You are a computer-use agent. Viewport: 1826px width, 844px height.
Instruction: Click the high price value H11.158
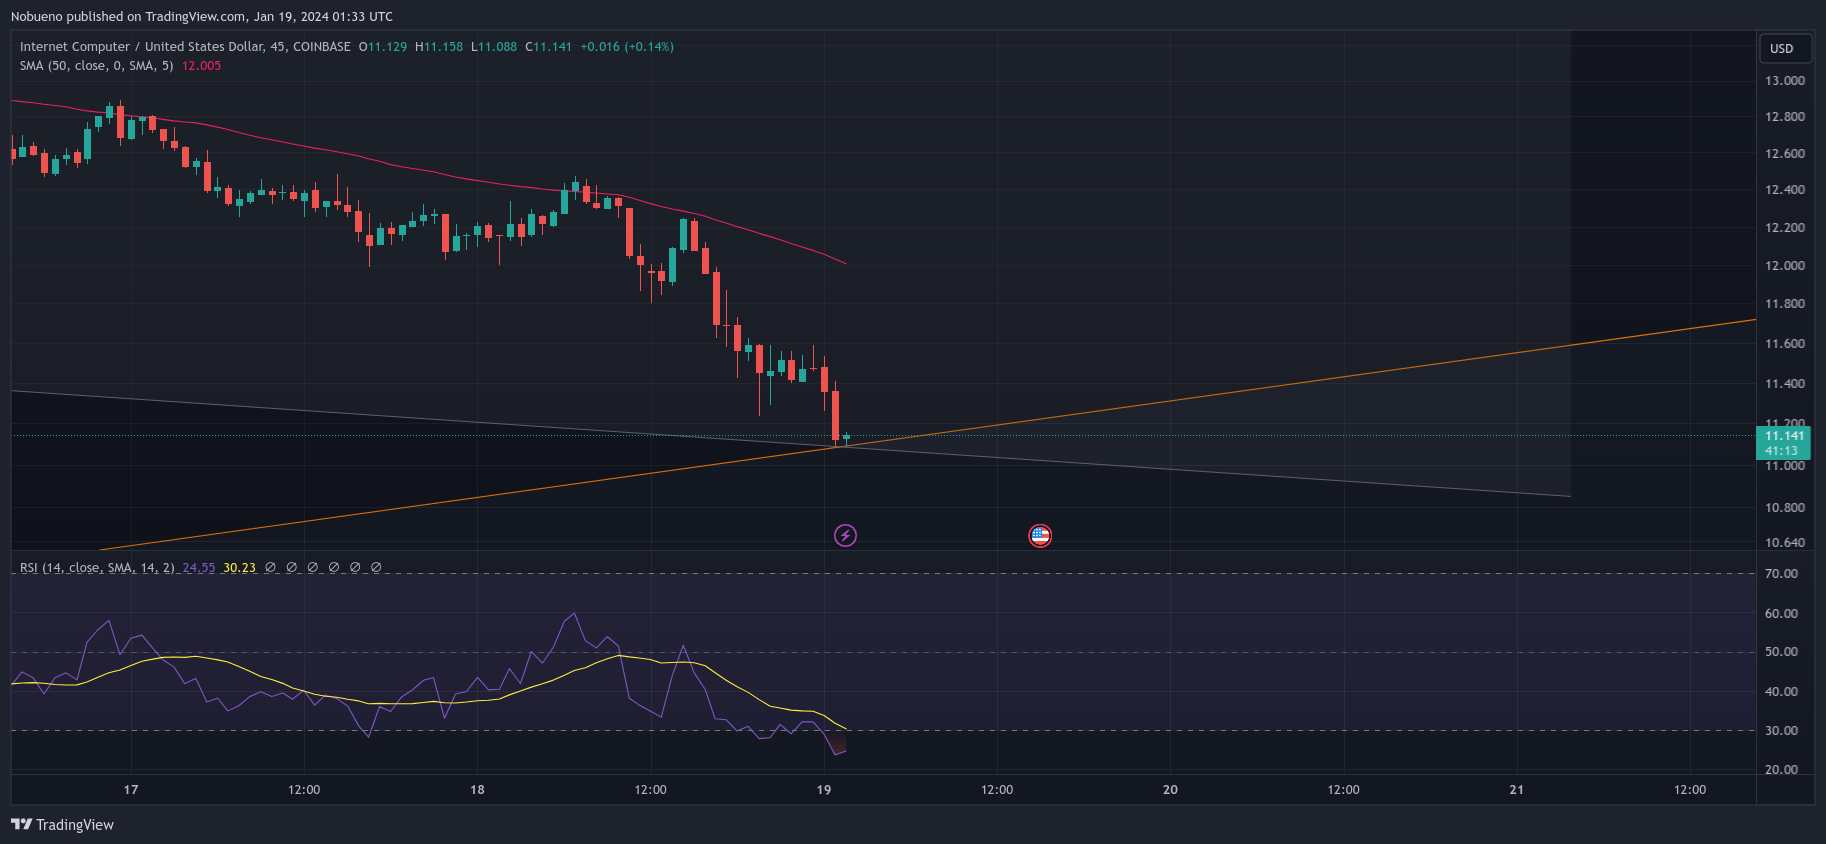click(x=439, y=47)
